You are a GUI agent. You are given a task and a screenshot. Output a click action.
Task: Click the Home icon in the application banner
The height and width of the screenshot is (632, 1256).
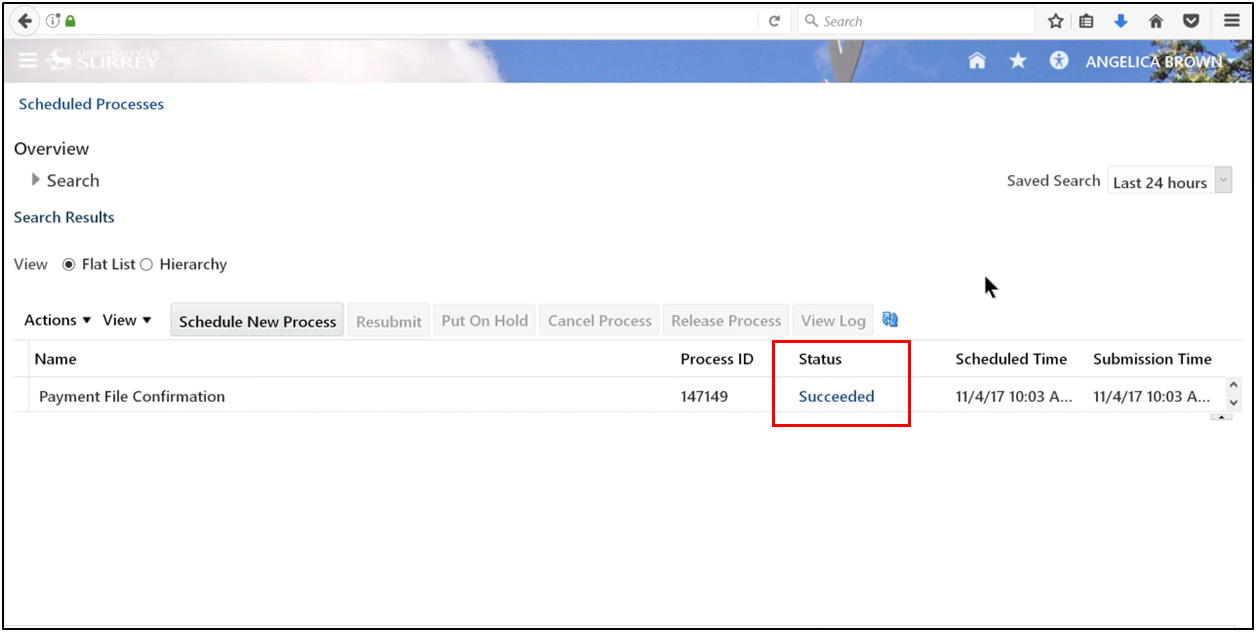(x=976, y=60)
